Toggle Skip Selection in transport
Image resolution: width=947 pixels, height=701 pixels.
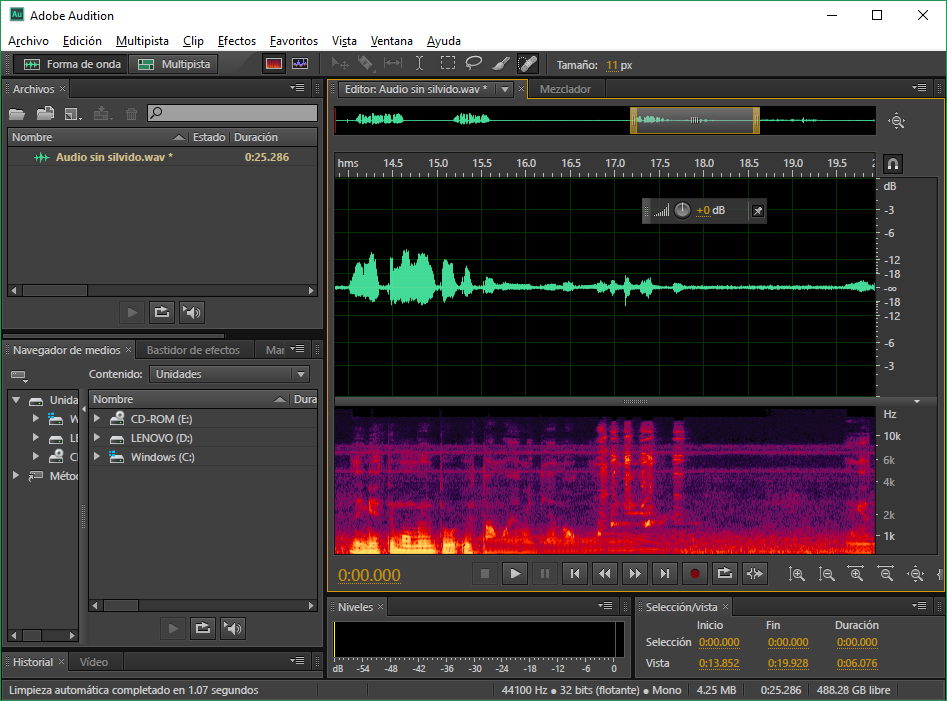(x=755, y=574)
